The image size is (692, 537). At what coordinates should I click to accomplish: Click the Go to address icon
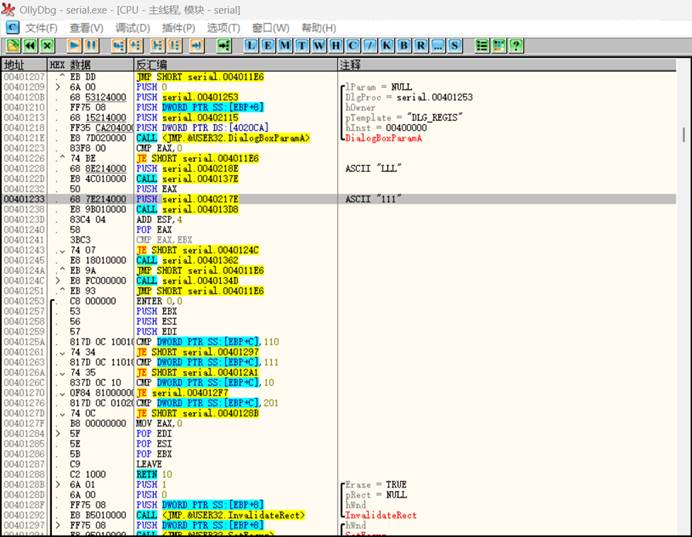pos(223,46)
